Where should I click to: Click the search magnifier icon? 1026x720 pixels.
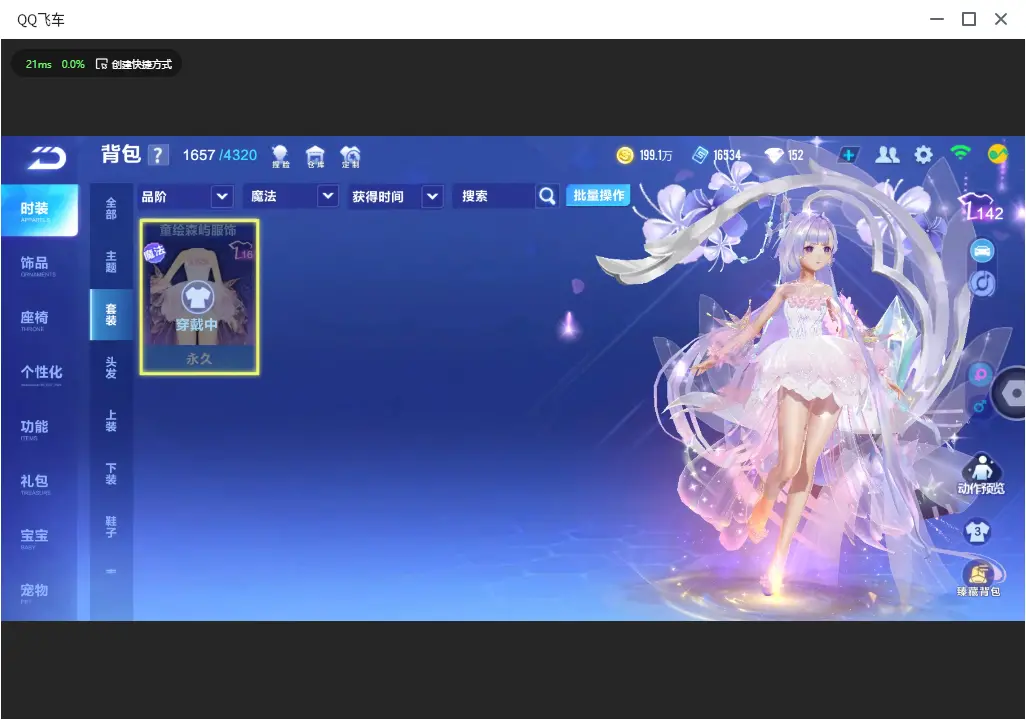click(x=547, y=196)
